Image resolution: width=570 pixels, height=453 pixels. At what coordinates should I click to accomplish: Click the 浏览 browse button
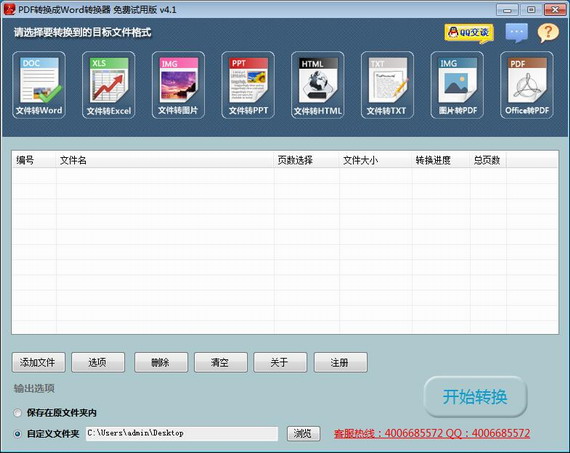304,433
